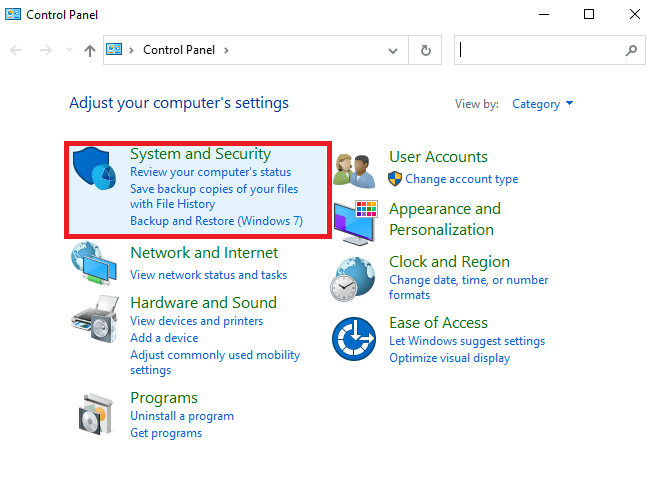Open Review your computer's status
Image resolution: width=655 pixels, height=494 pixels.
211,172
